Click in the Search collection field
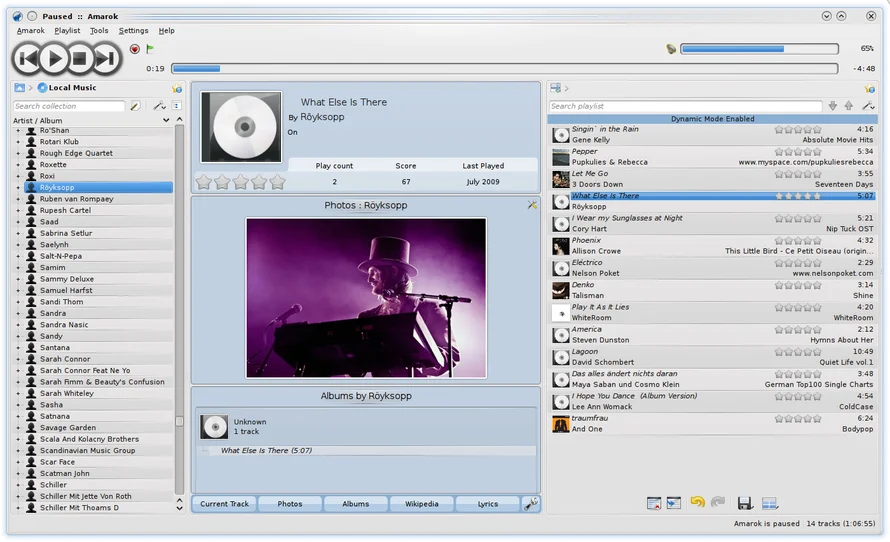 69,106
